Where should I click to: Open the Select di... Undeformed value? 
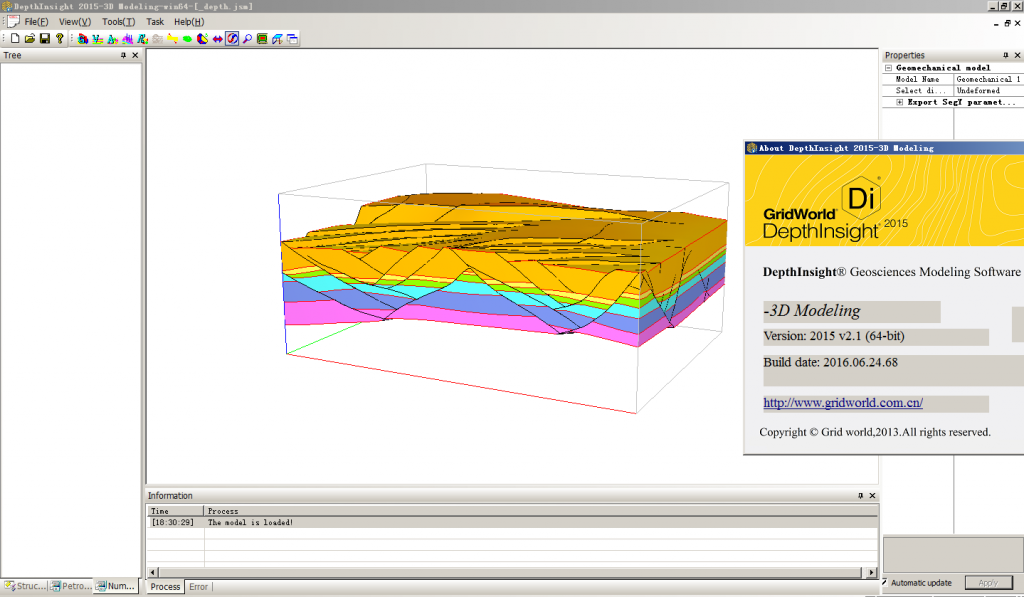989,91
